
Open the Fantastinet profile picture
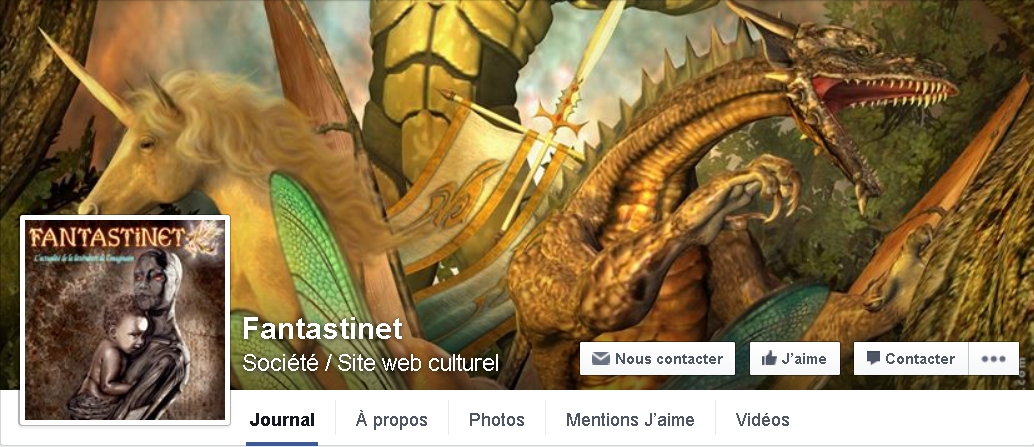125,320
